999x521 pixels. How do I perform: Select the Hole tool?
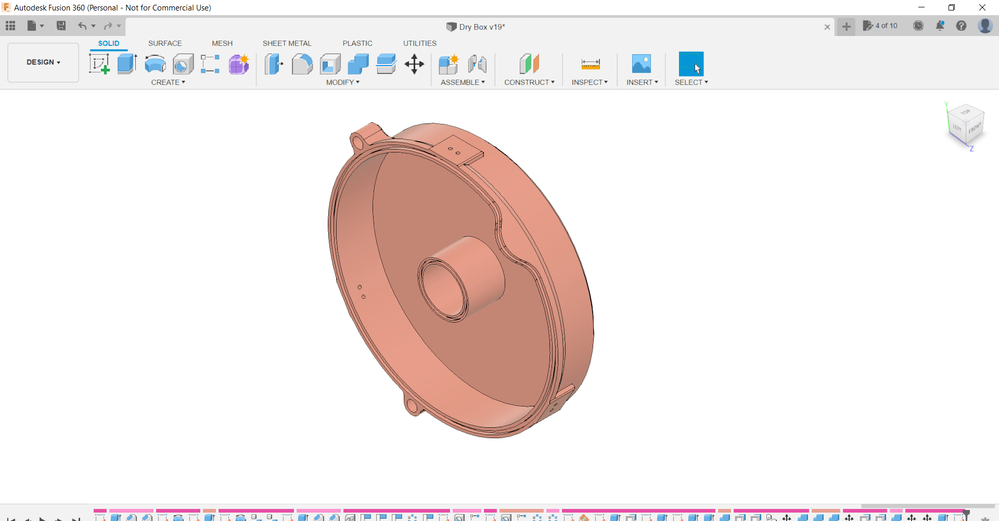tap(183, 64)
